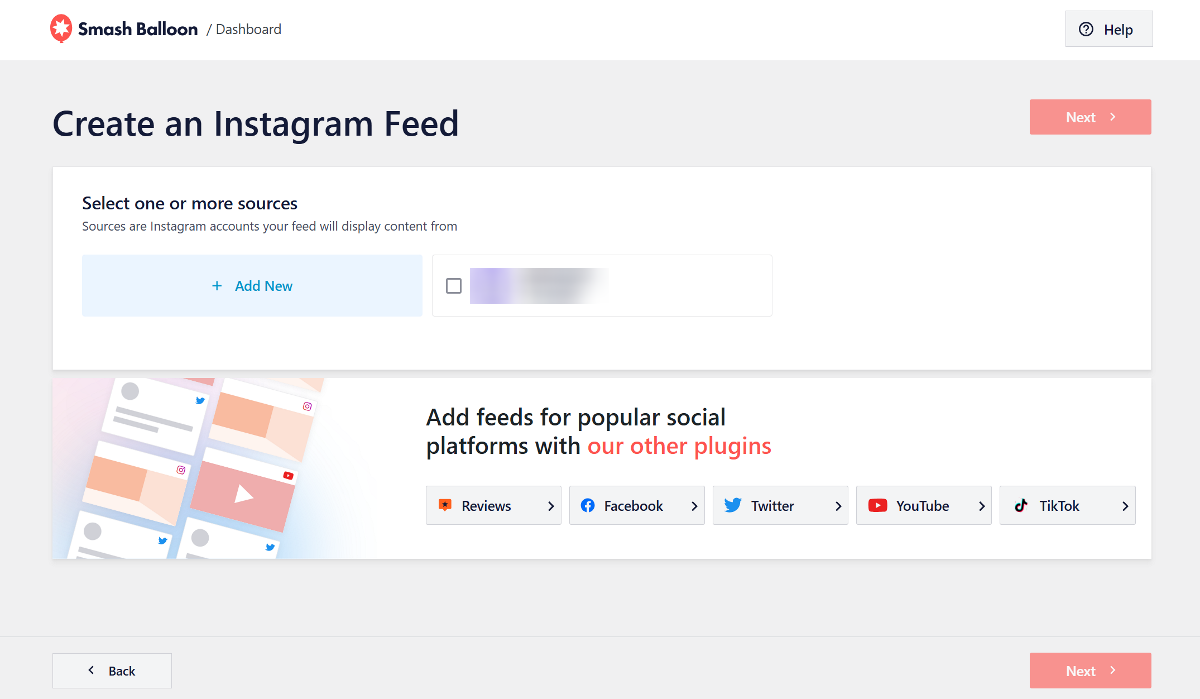1200x699 pixels.
Task: Check the blurred Instagram source checkbox
Action: point(454,286)
